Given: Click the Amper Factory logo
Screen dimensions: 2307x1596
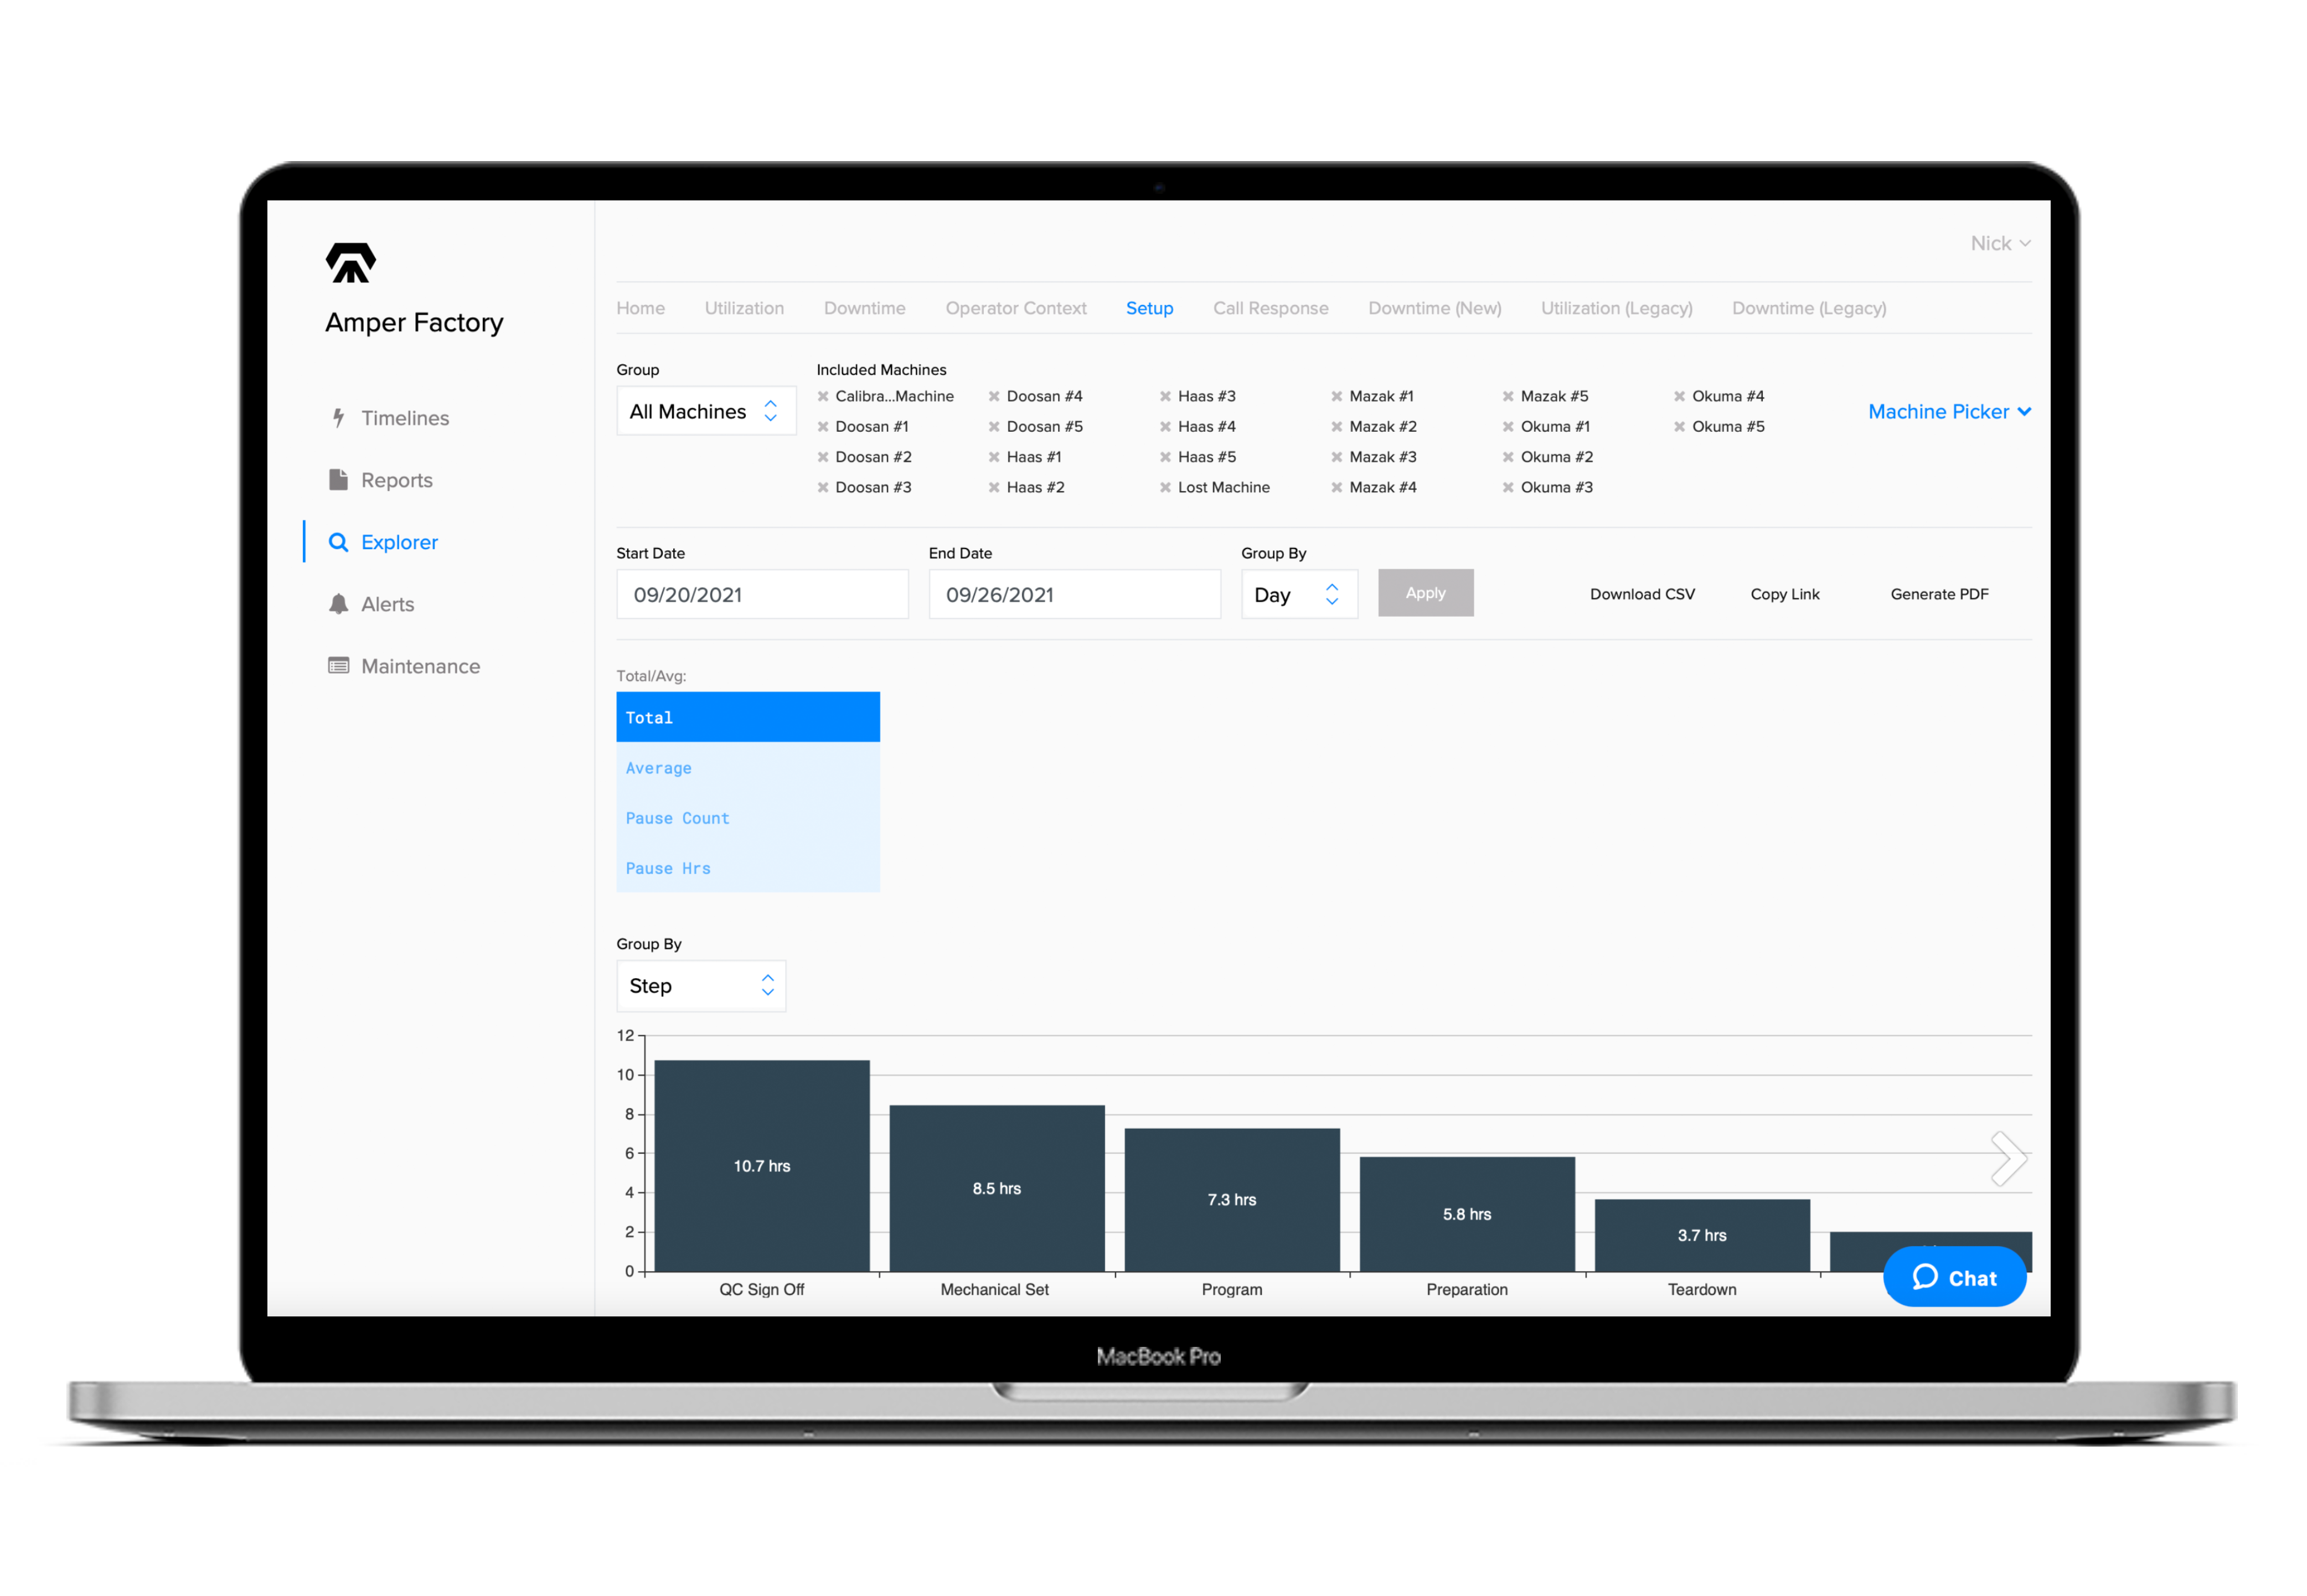Looking at the screenshot, I should tap(349, 263).
